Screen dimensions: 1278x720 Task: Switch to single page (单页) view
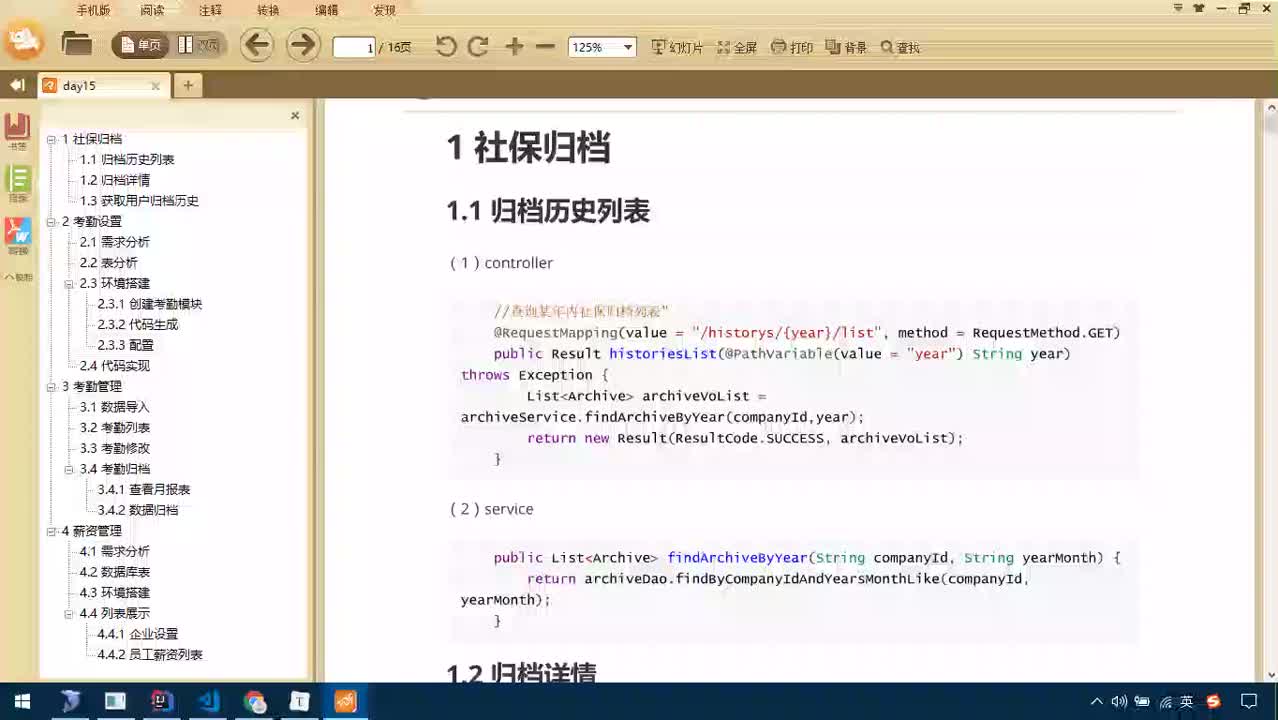tap(140, 45)
